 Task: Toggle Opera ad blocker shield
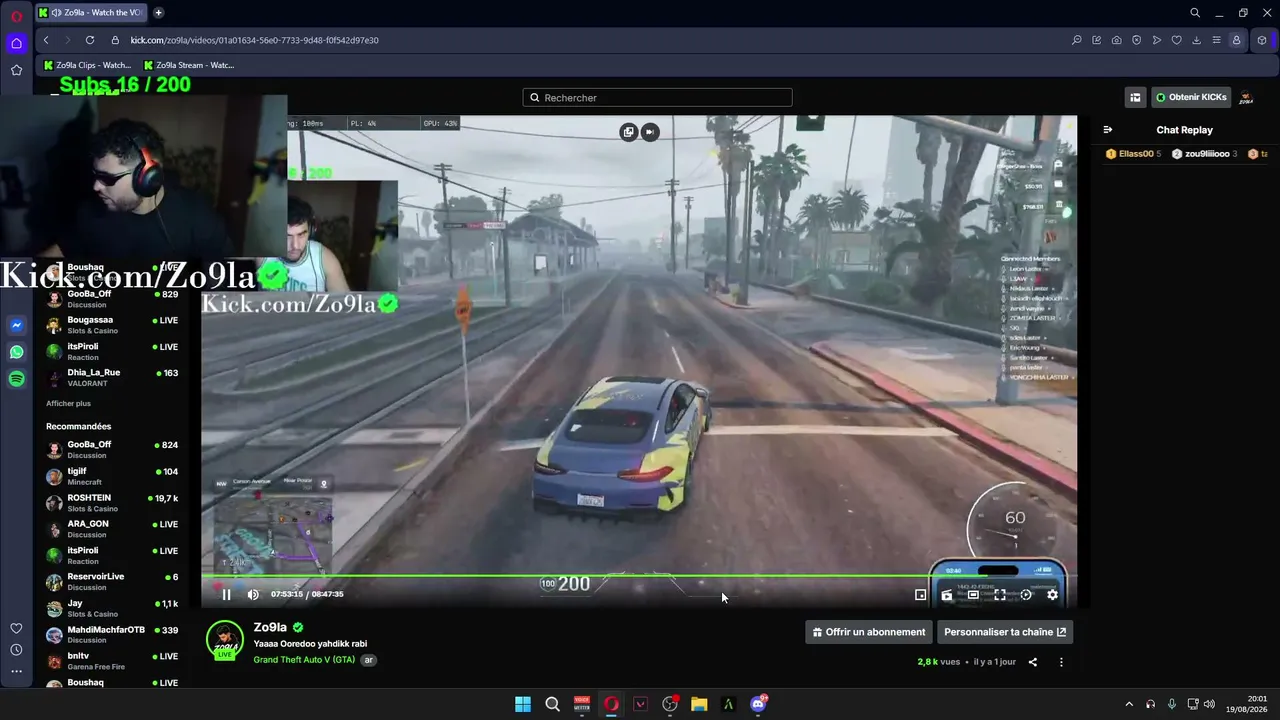(x=1136, y=40)
